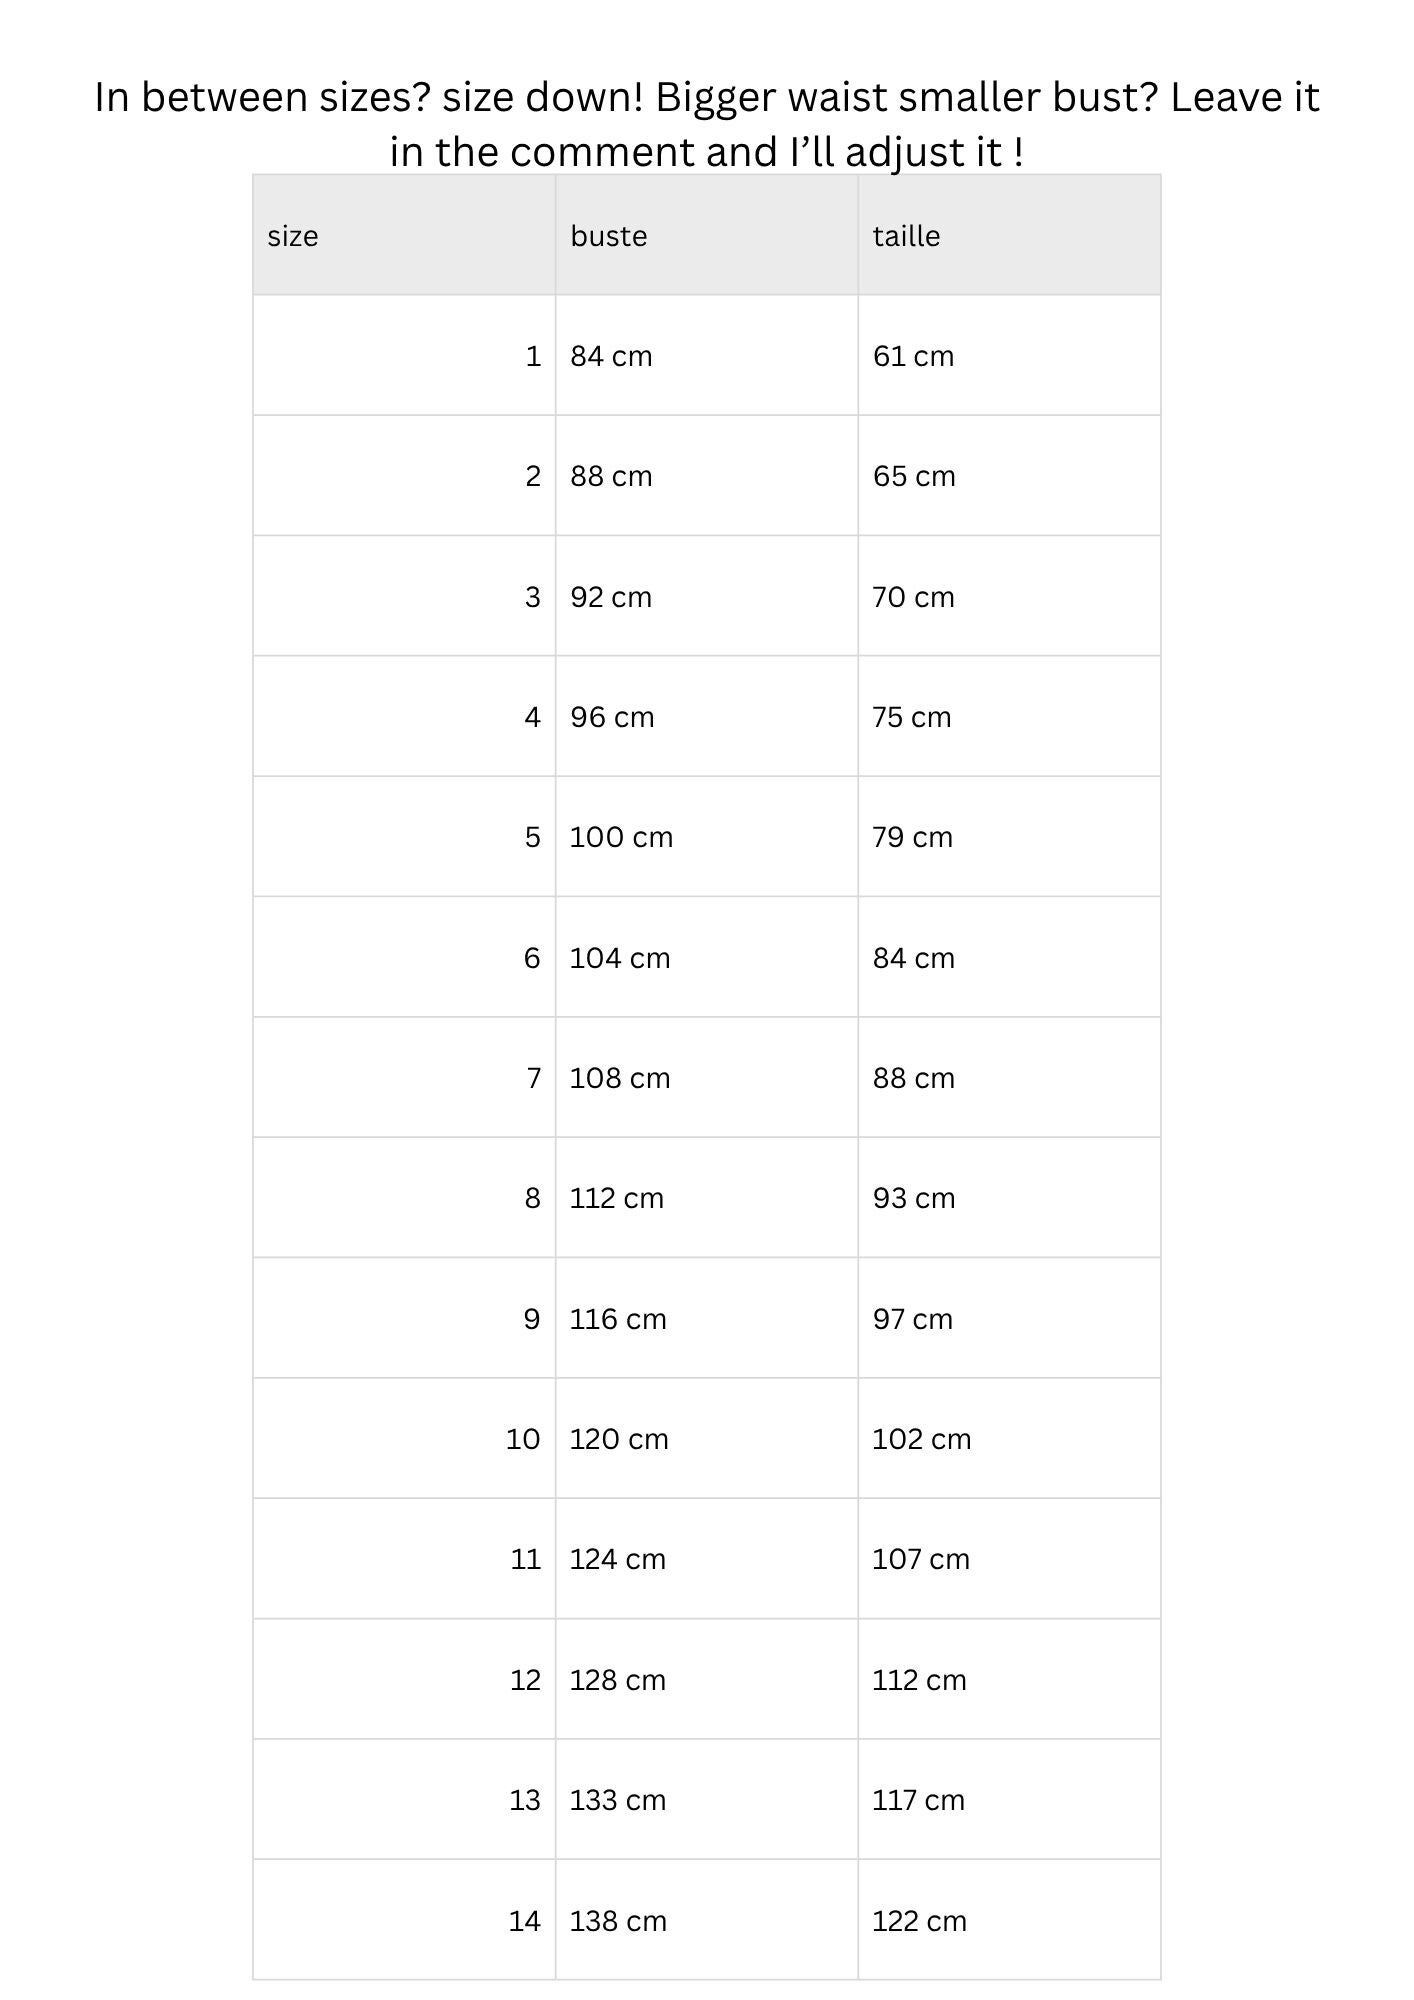
Task: Click the 'buste' column header
Action: [x=706, y=235]
